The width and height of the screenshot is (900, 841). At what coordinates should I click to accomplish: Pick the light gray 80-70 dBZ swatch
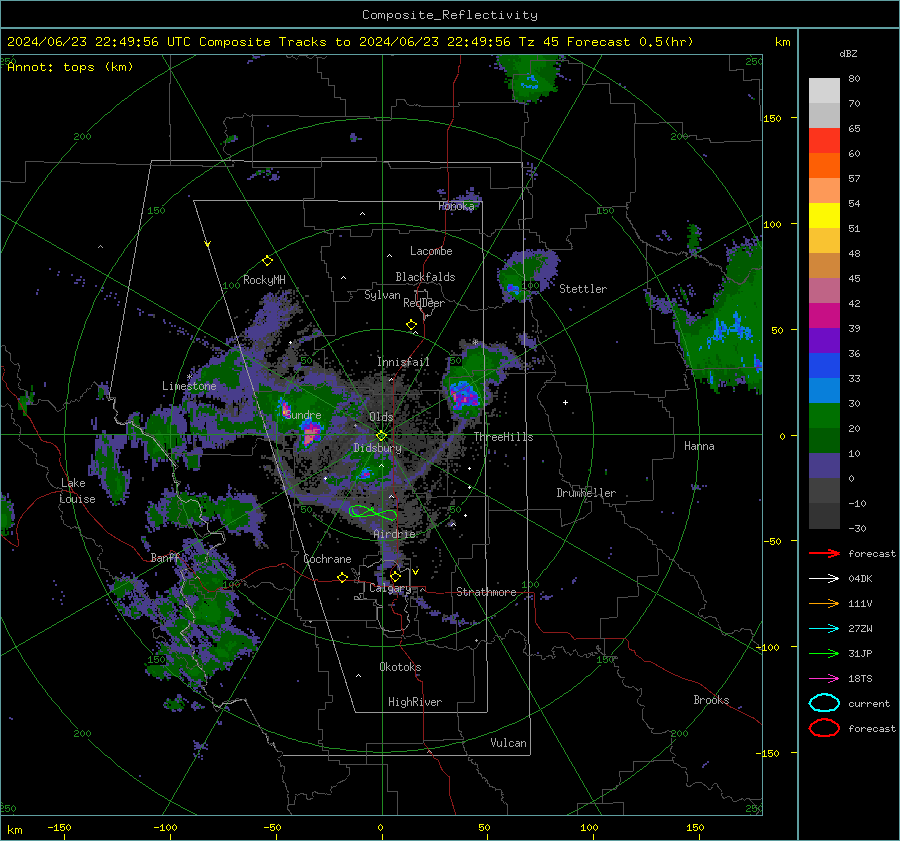[x=824, y=91]
